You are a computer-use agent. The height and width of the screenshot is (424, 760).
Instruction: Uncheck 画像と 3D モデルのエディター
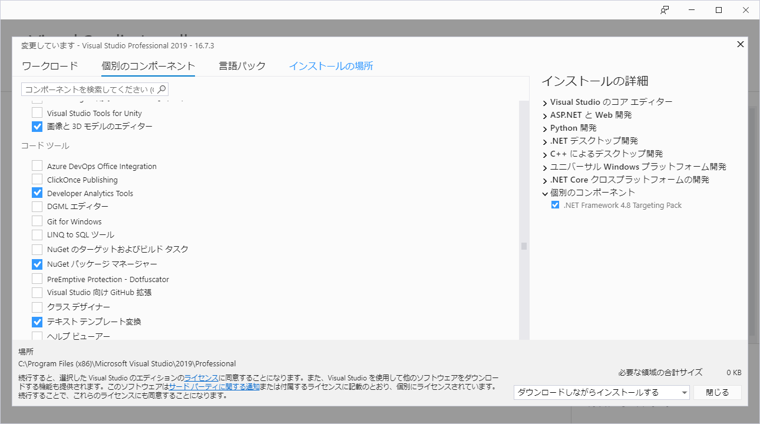[37, 126]
